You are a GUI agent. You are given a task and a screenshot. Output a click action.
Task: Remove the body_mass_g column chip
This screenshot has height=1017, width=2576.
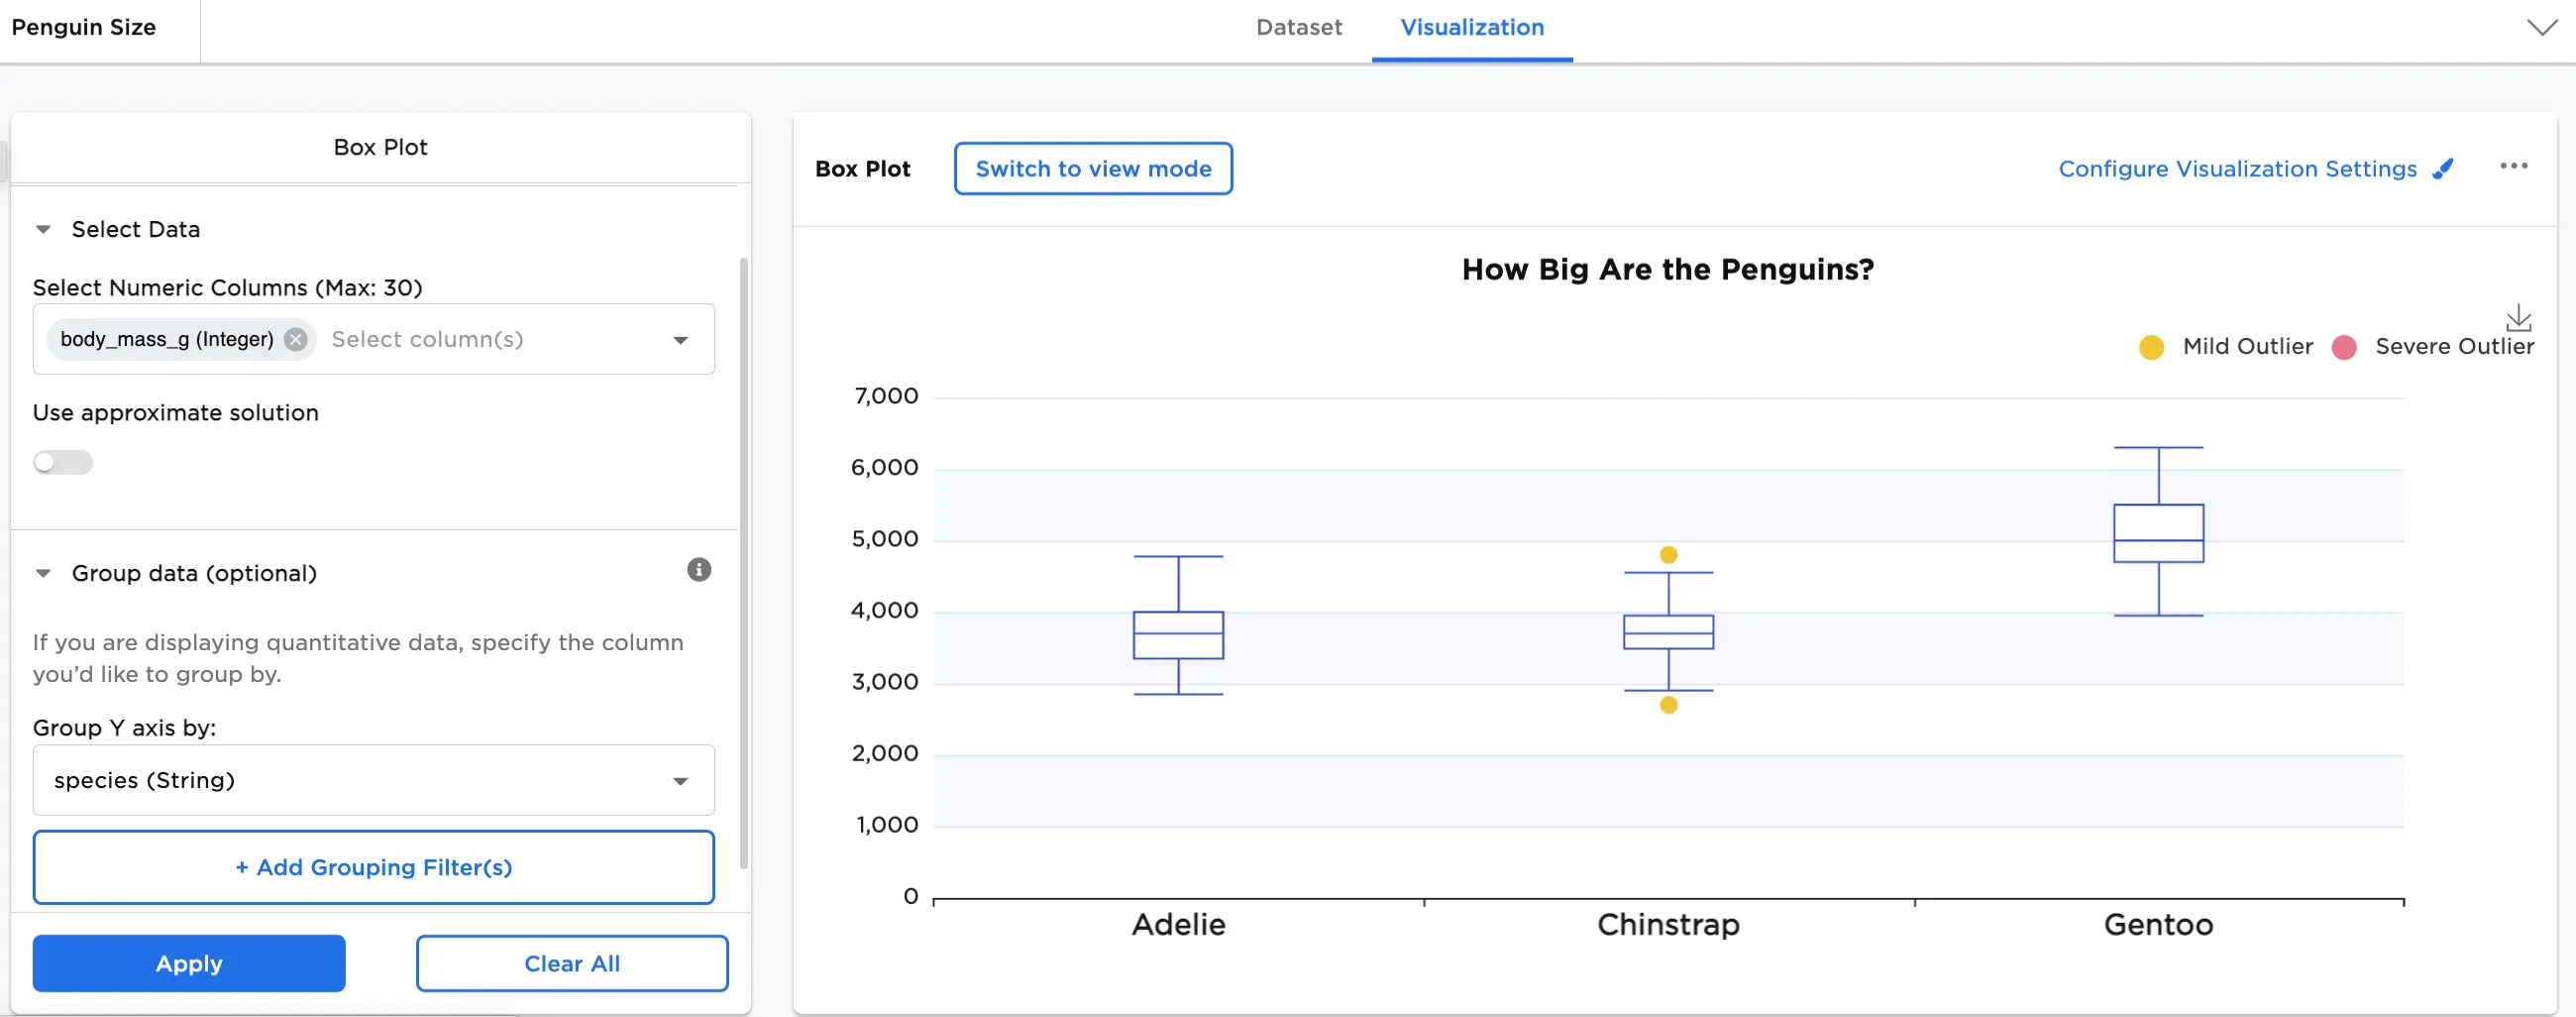coord(295,339)
